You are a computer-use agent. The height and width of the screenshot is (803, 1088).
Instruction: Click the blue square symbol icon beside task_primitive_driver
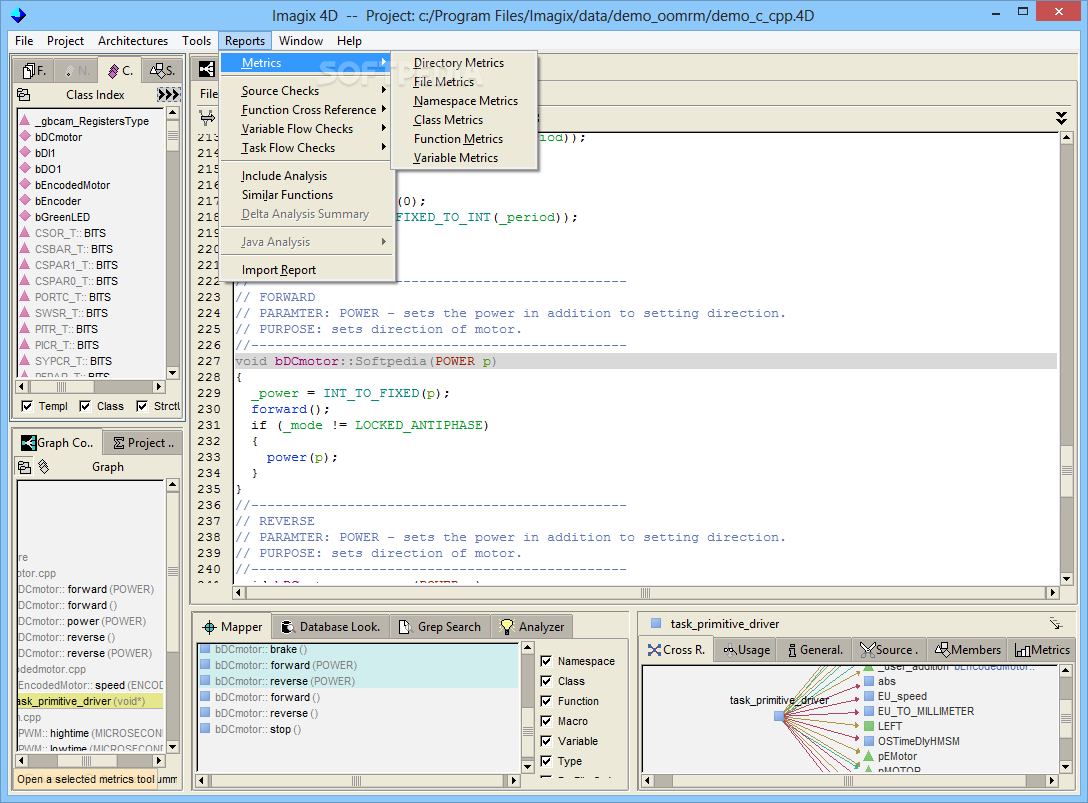(x=656, y=623)
